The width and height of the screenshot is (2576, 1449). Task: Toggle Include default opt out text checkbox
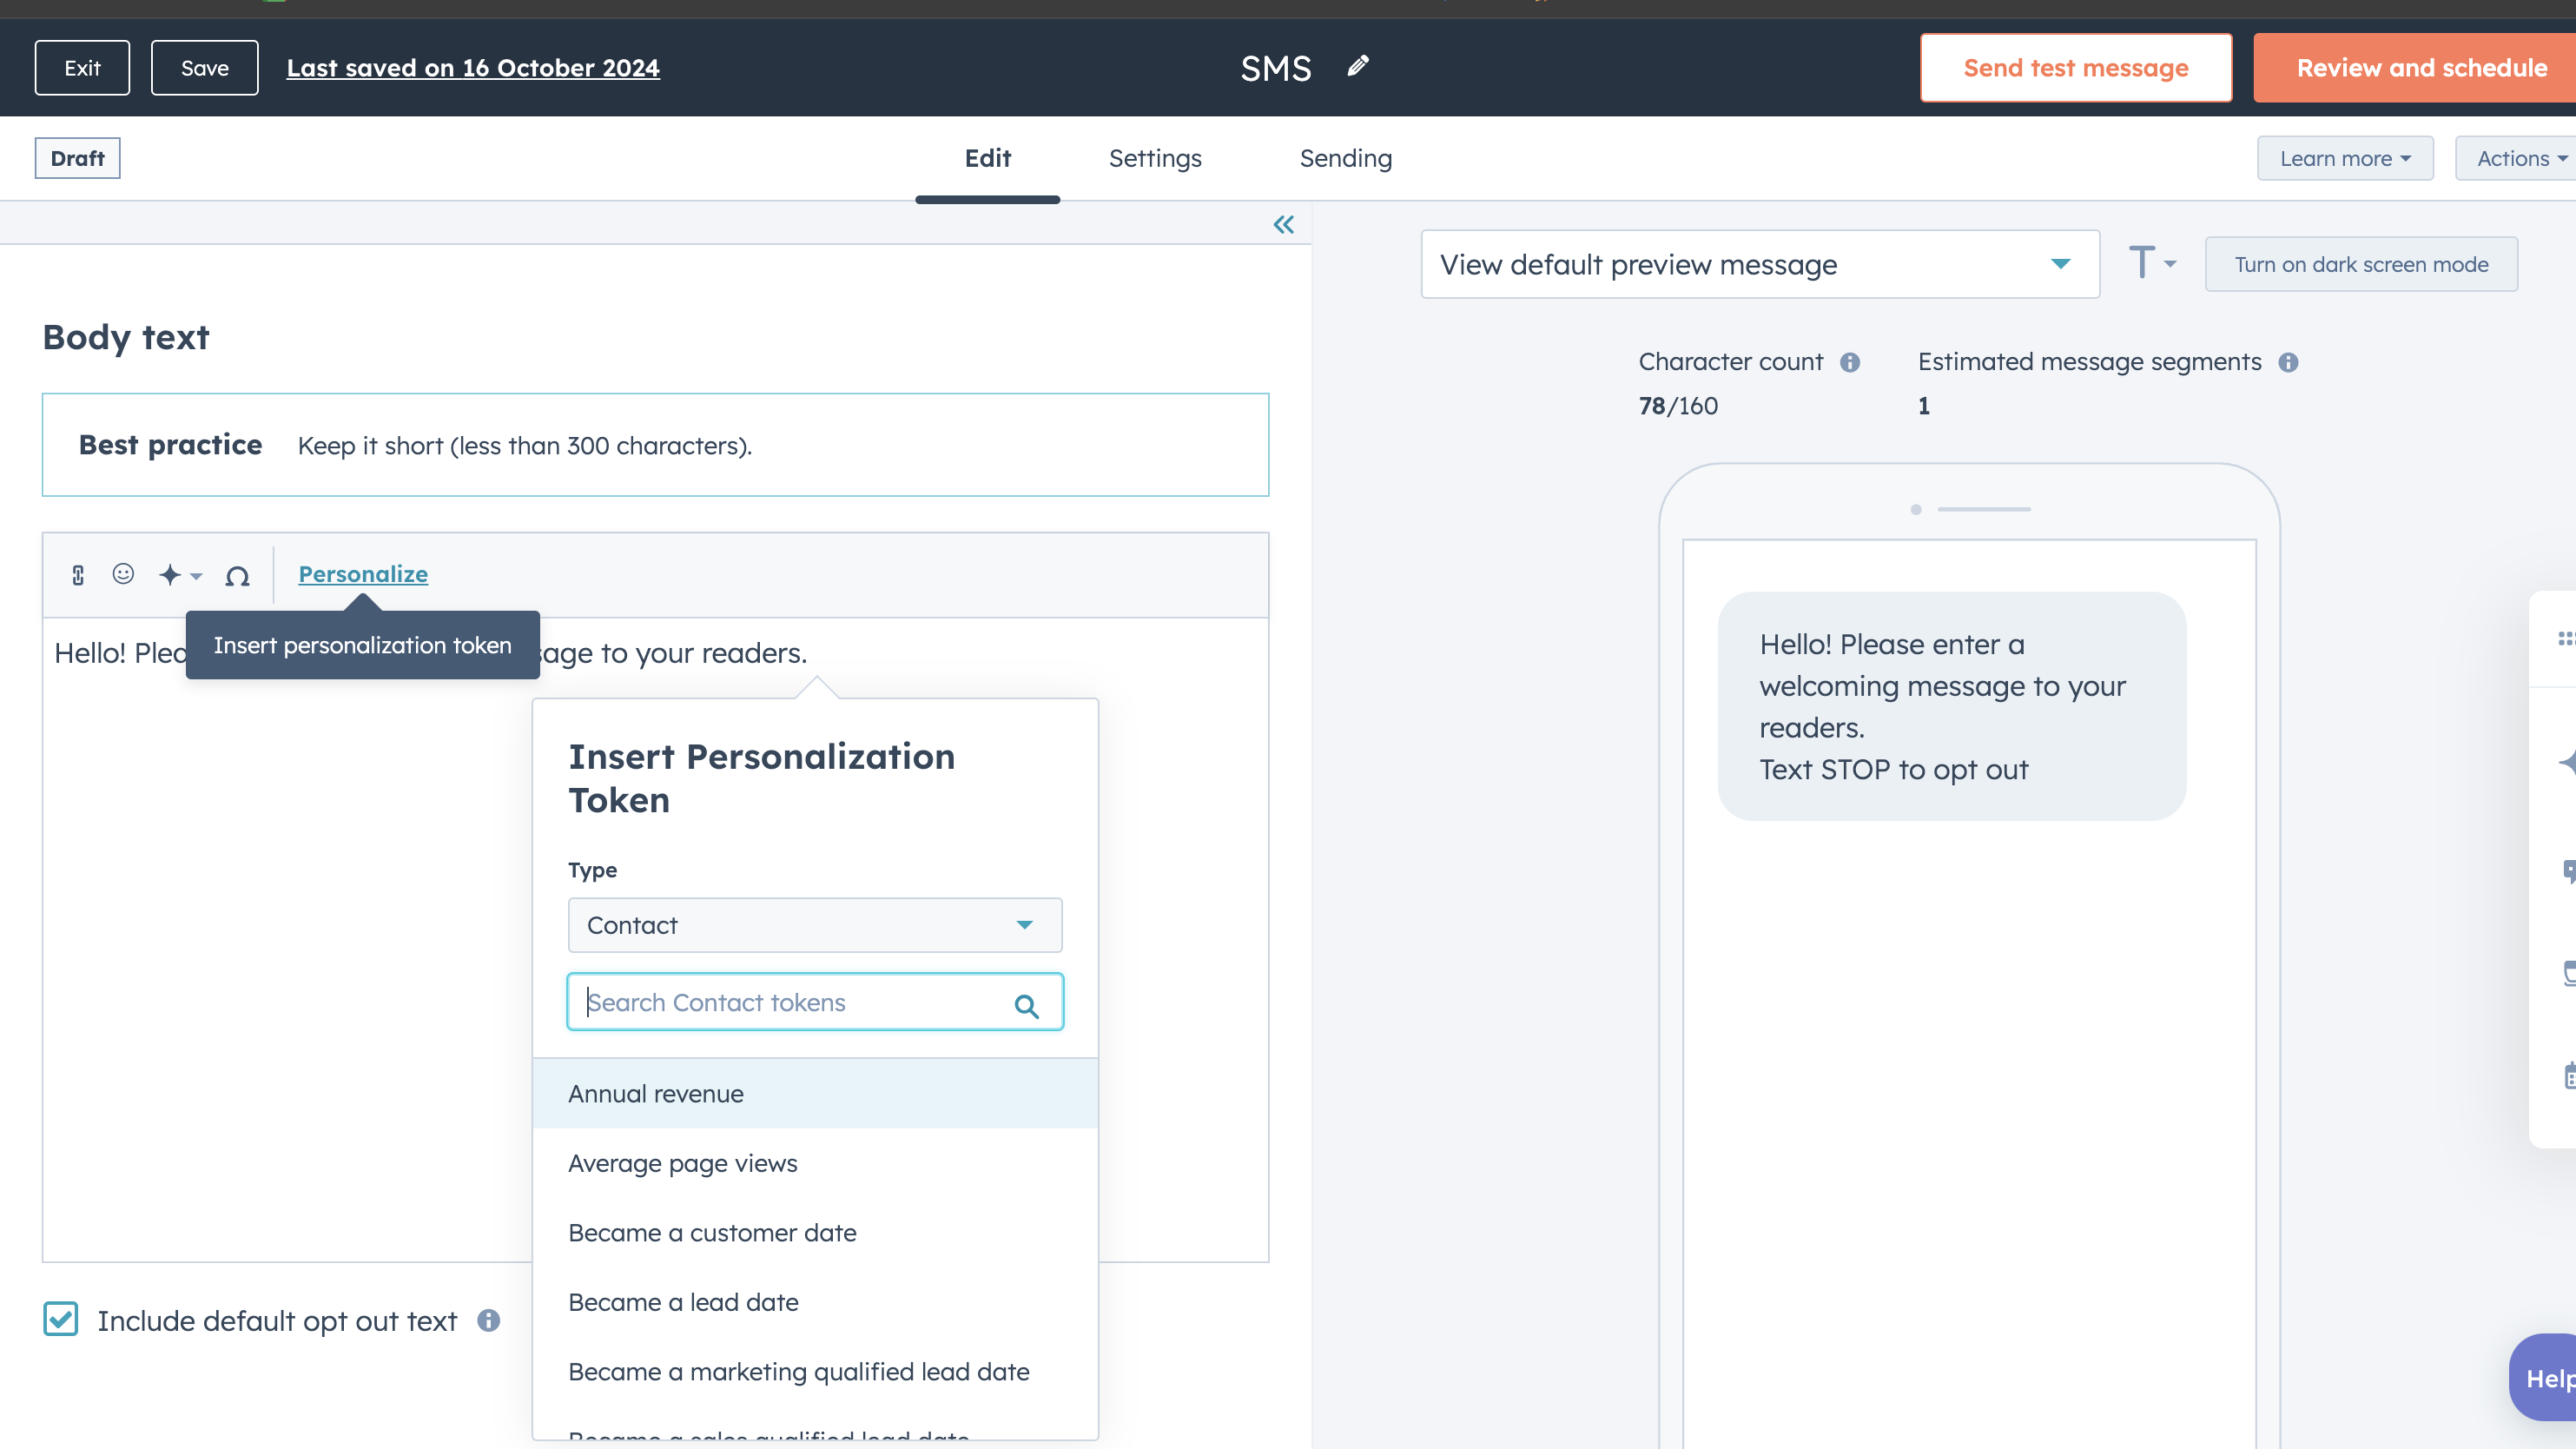click(61, 1319)
